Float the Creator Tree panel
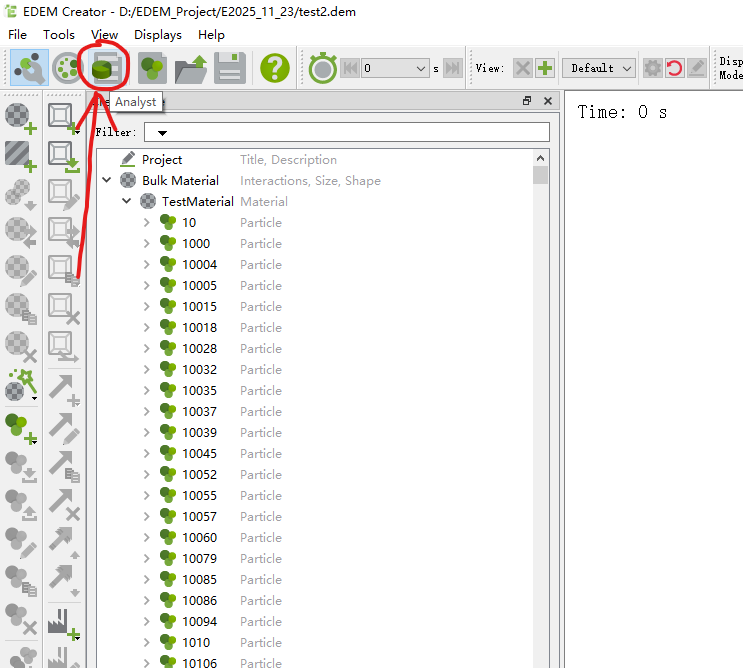This screenshot has height=668, width=743. point(527,100)
